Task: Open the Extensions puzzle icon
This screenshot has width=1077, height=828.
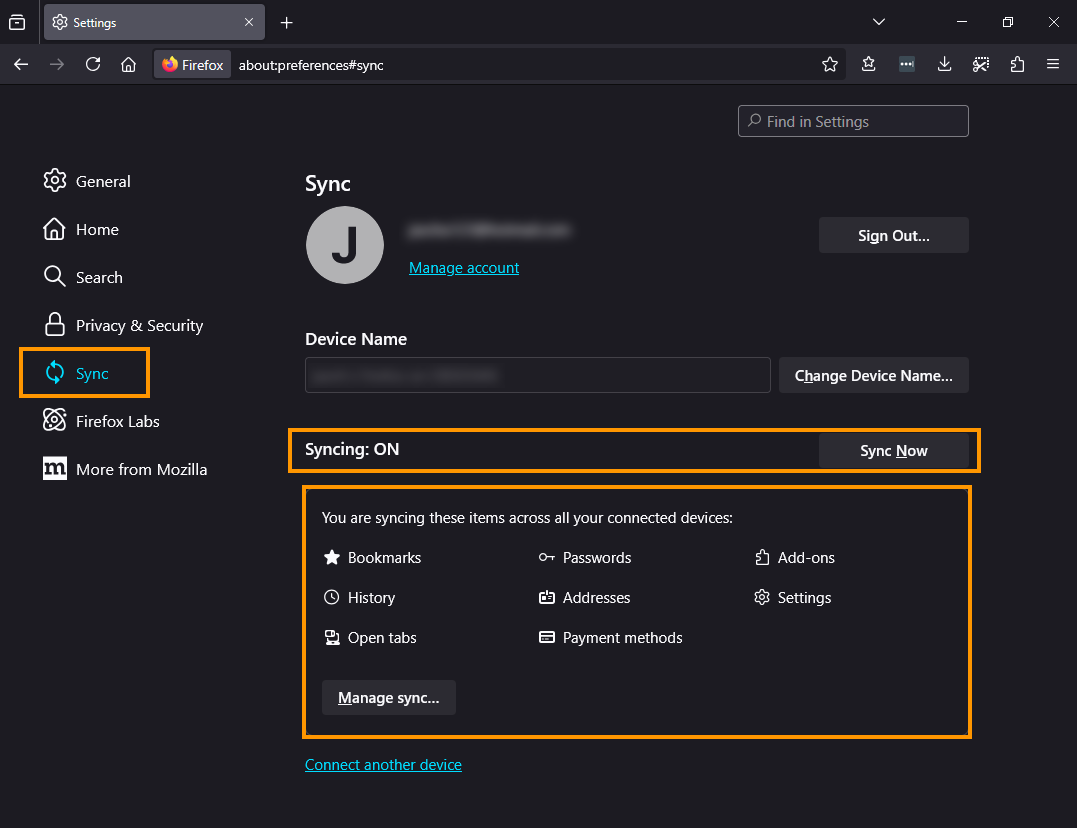Action: point(1017,65)
